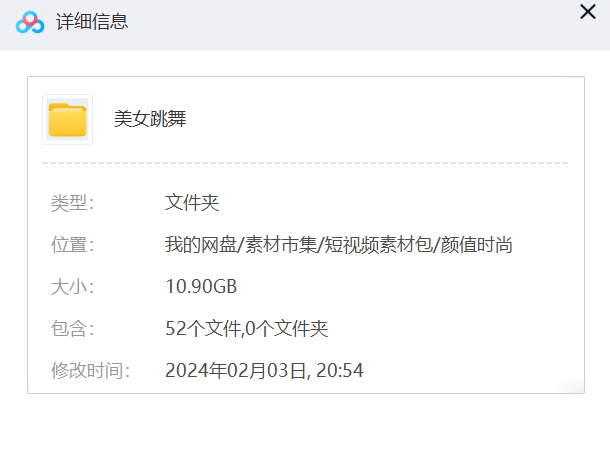
Task: Click the Baidu Netdisk logo icon
Action: pyautogui.click(x=31, y=22)
